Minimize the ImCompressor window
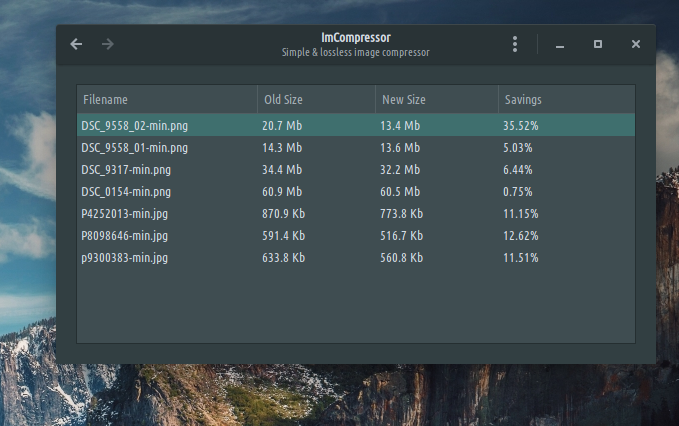Image resolution: width=679 pixels, height=426 pixels. click(x=560, y=46)
